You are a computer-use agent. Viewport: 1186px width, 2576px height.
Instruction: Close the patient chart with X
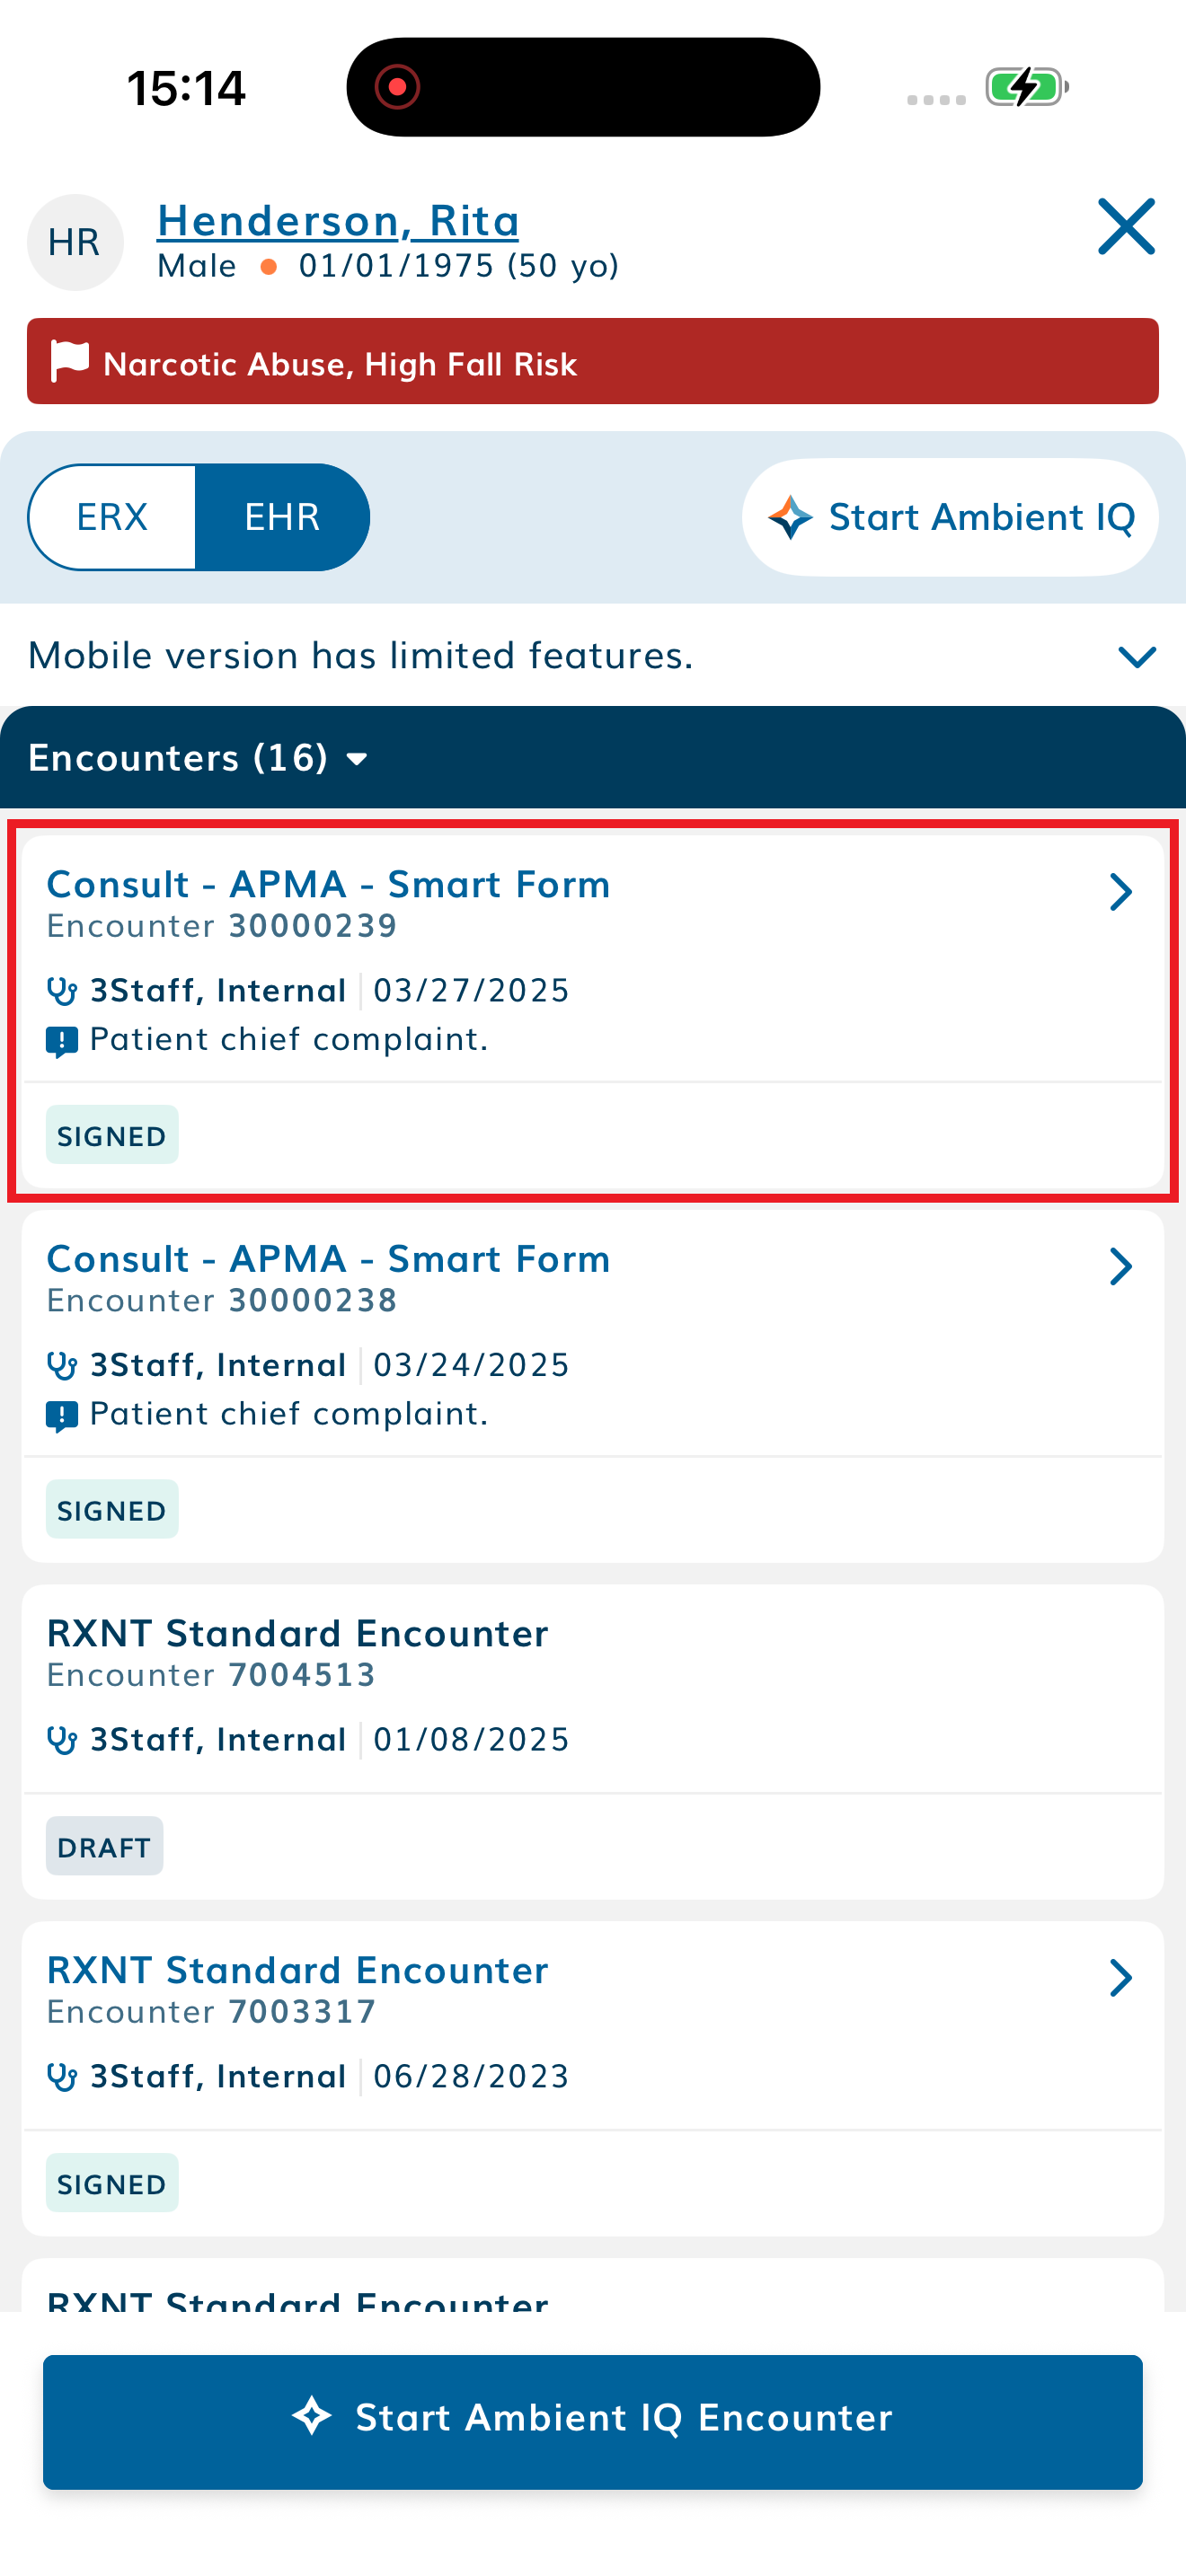(x=1126, y=227)
